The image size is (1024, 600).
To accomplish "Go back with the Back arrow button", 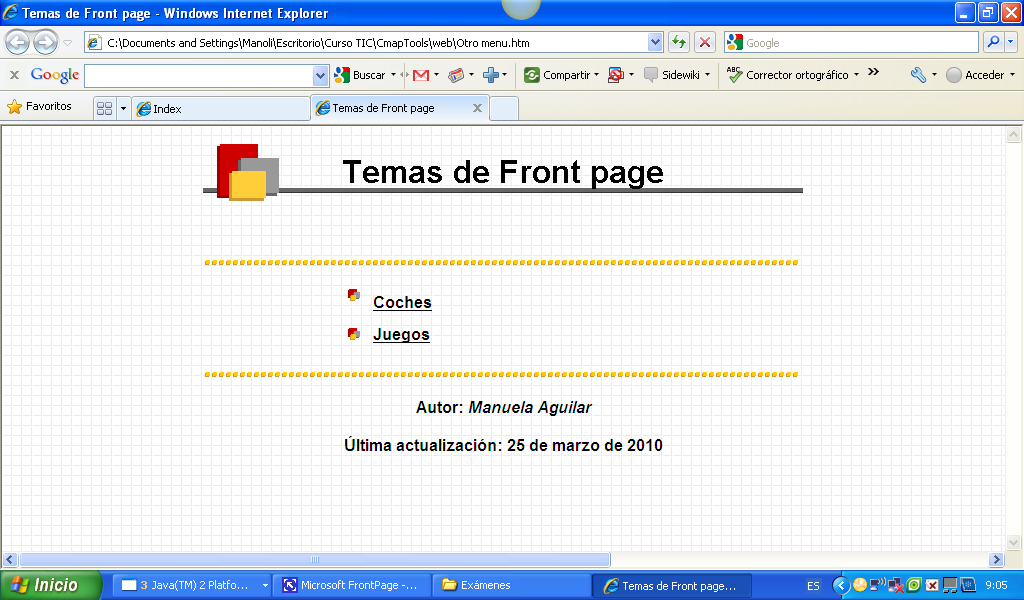I will (x=18, y=42).
